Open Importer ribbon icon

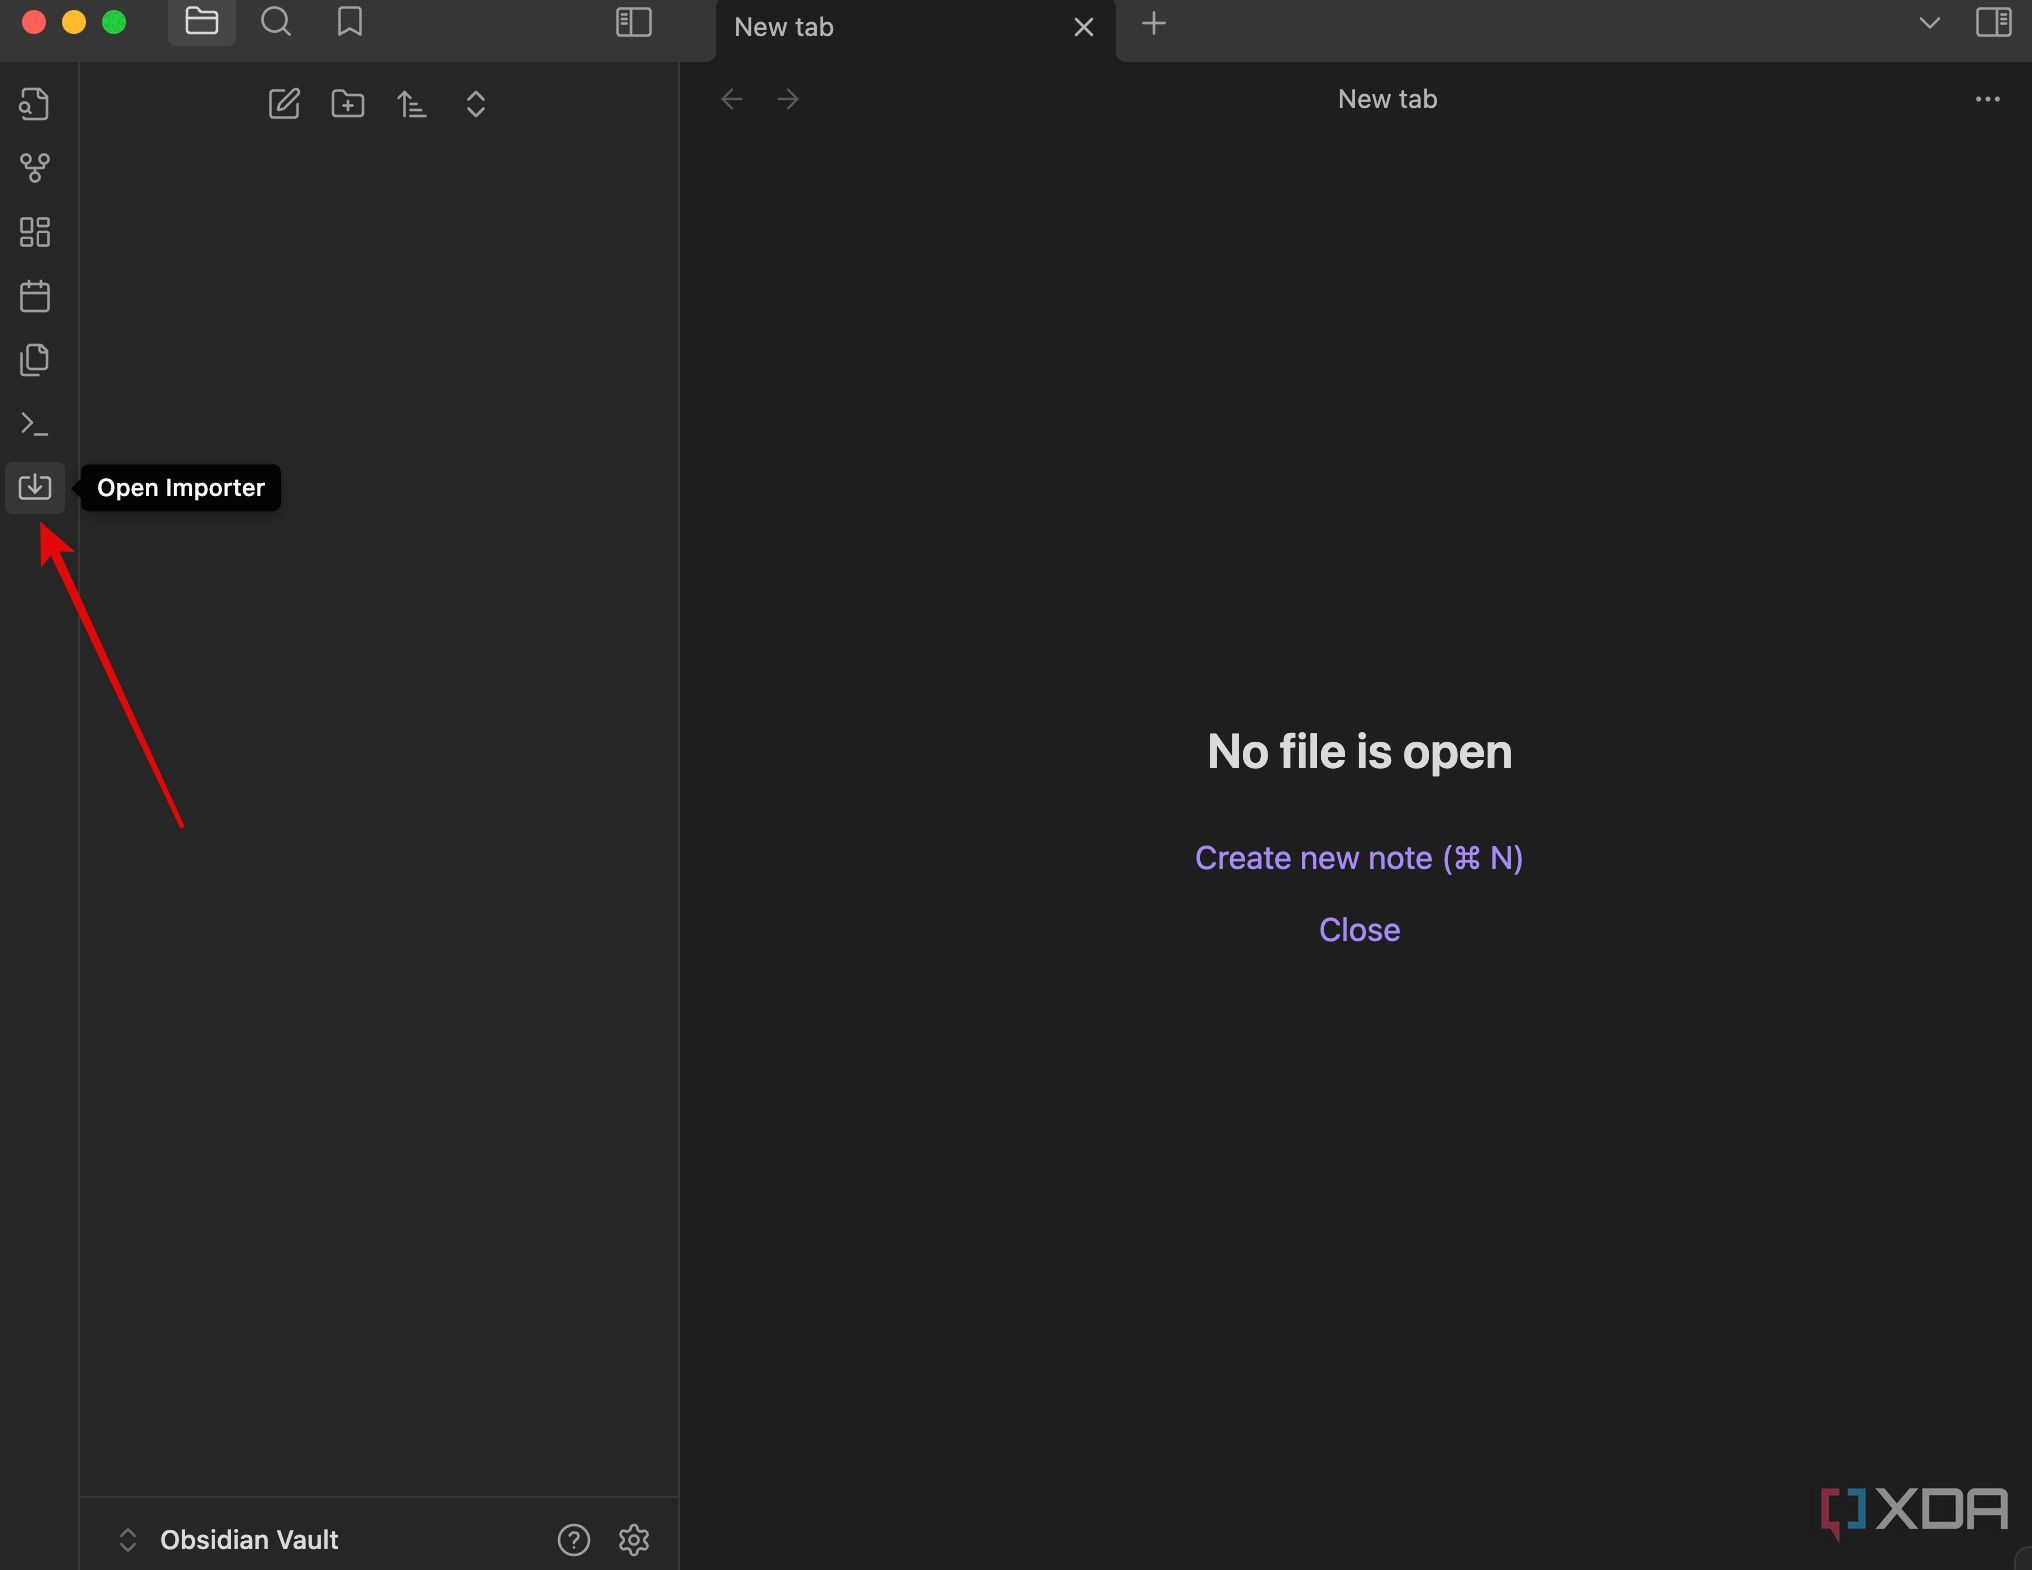[35, 487]
